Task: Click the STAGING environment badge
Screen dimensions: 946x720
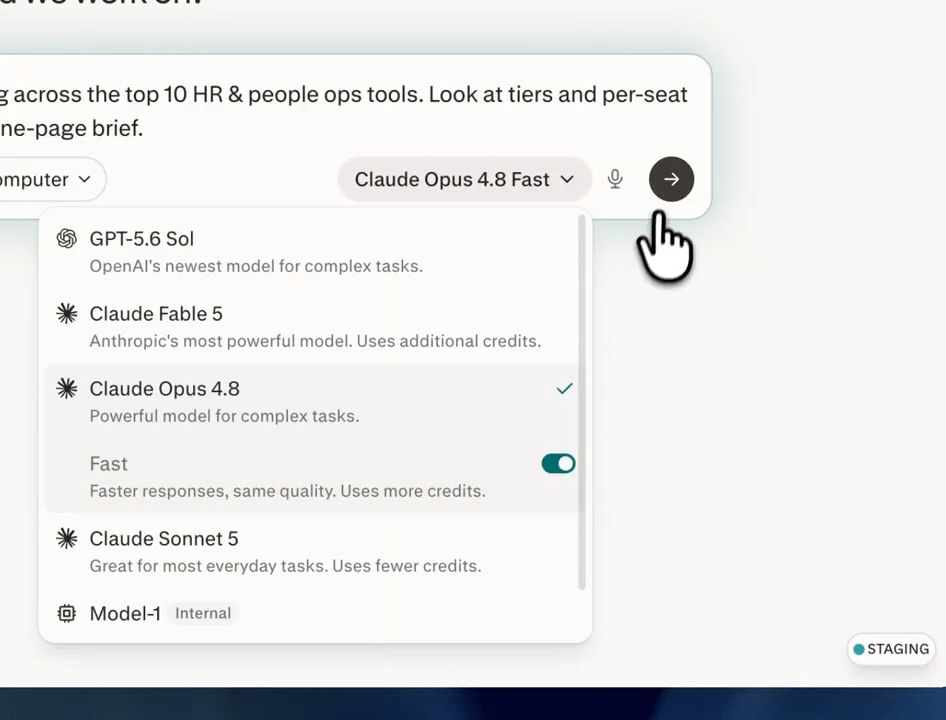Action: click(x=891, y=649)
